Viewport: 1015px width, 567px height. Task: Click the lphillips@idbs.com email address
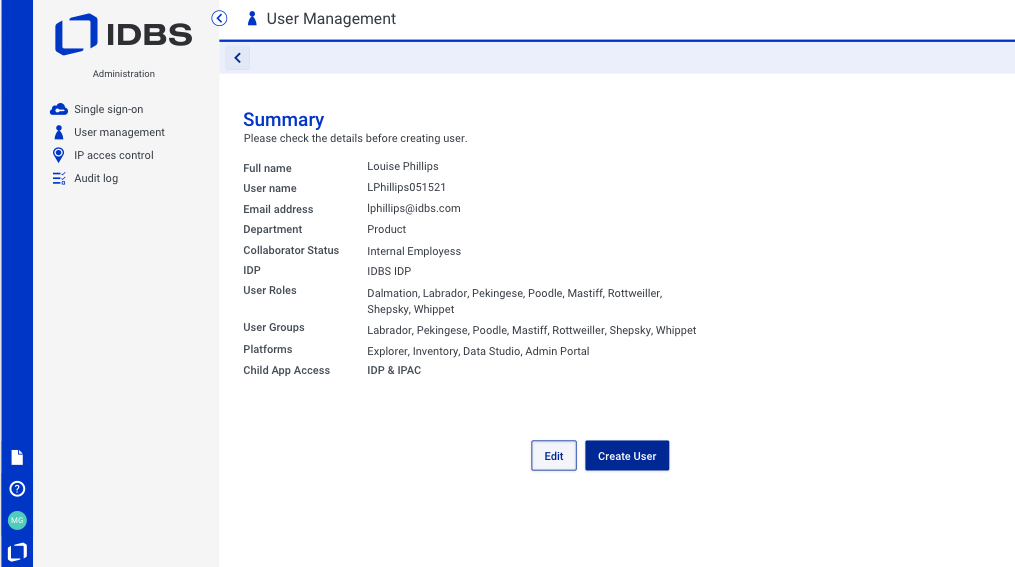pyautogui.click(x=413, y=208)
